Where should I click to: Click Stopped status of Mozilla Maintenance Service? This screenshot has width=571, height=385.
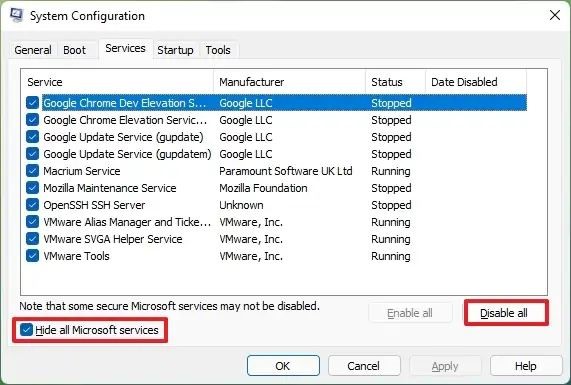pyautogui.click(x=391, y=188)
